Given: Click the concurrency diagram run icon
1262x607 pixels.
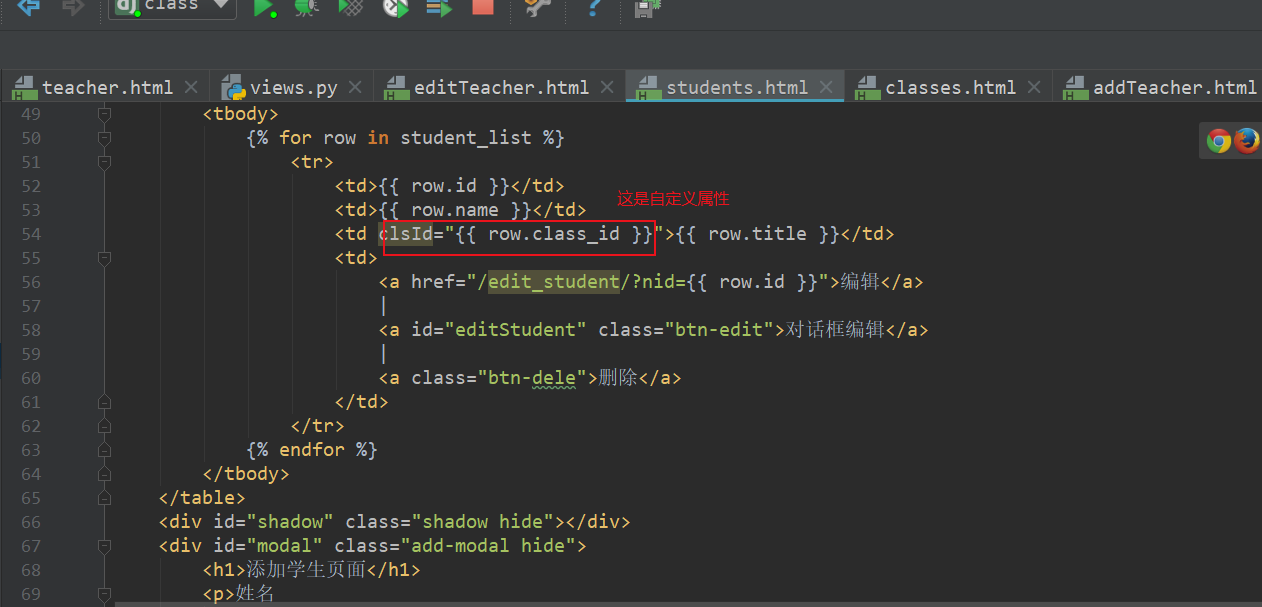Looking at the screenshot, I should [439, 8].
